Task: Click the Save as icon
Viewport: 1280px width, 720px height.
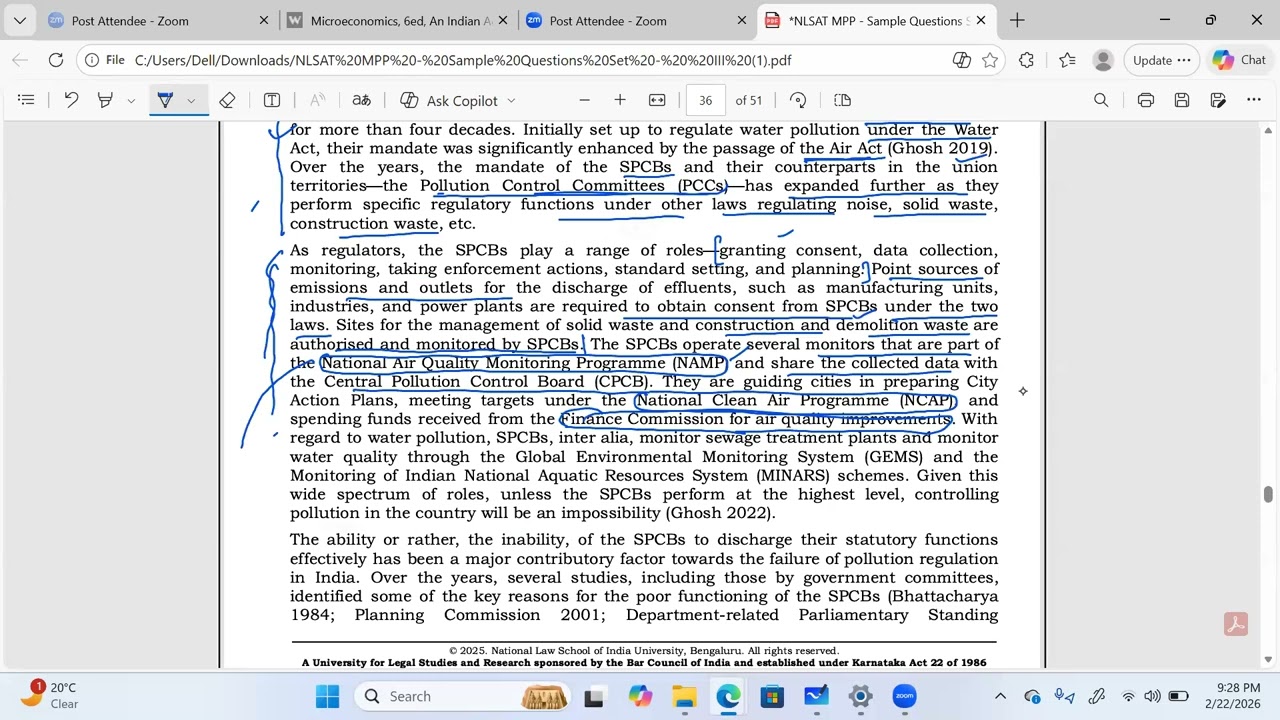Action: pyautogui.click(x=1218, y=100)
